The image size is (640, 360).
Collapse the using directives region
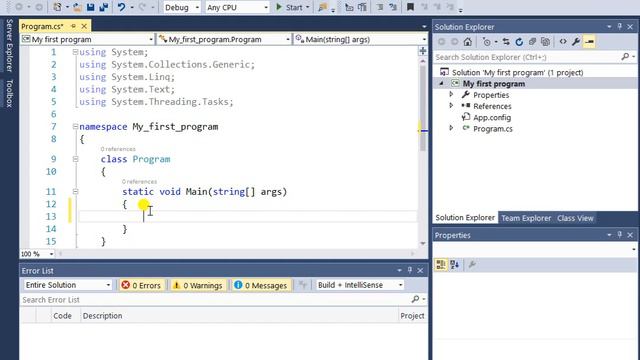click(75, 52)
